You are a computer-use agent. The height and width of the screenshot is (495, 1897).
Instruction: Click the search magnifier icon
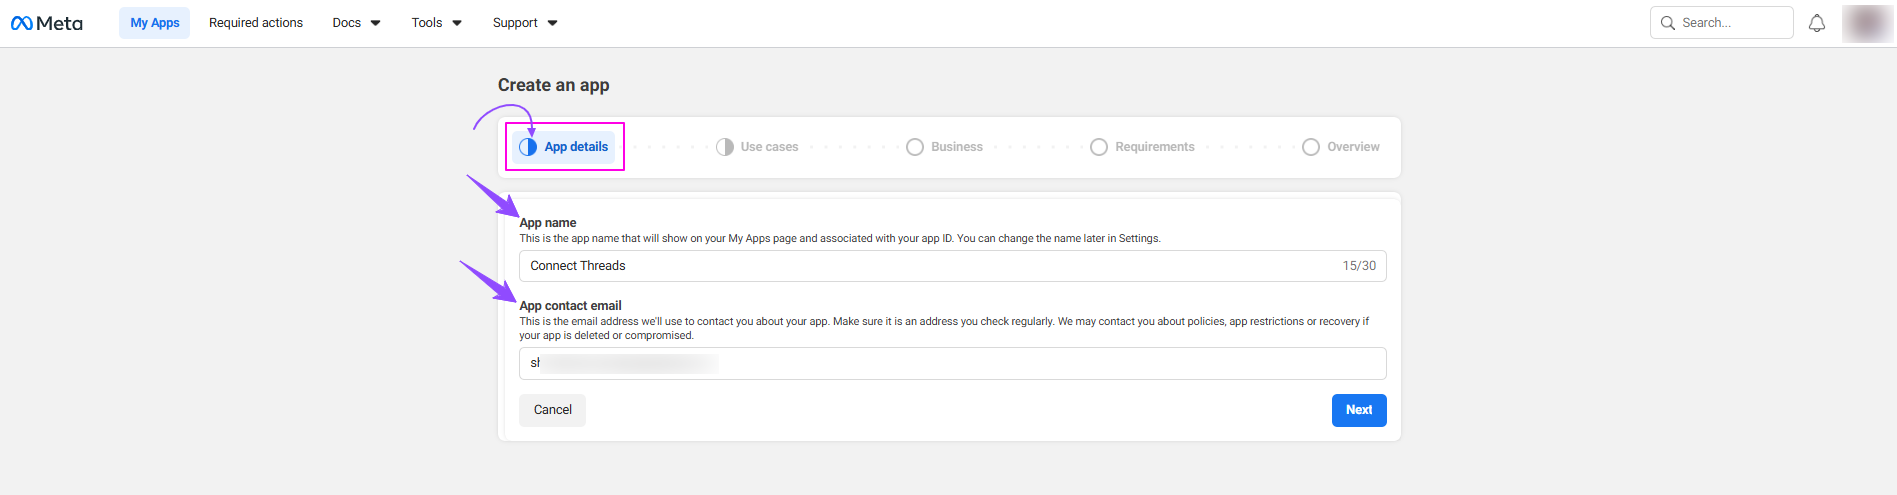(1668, 23)
